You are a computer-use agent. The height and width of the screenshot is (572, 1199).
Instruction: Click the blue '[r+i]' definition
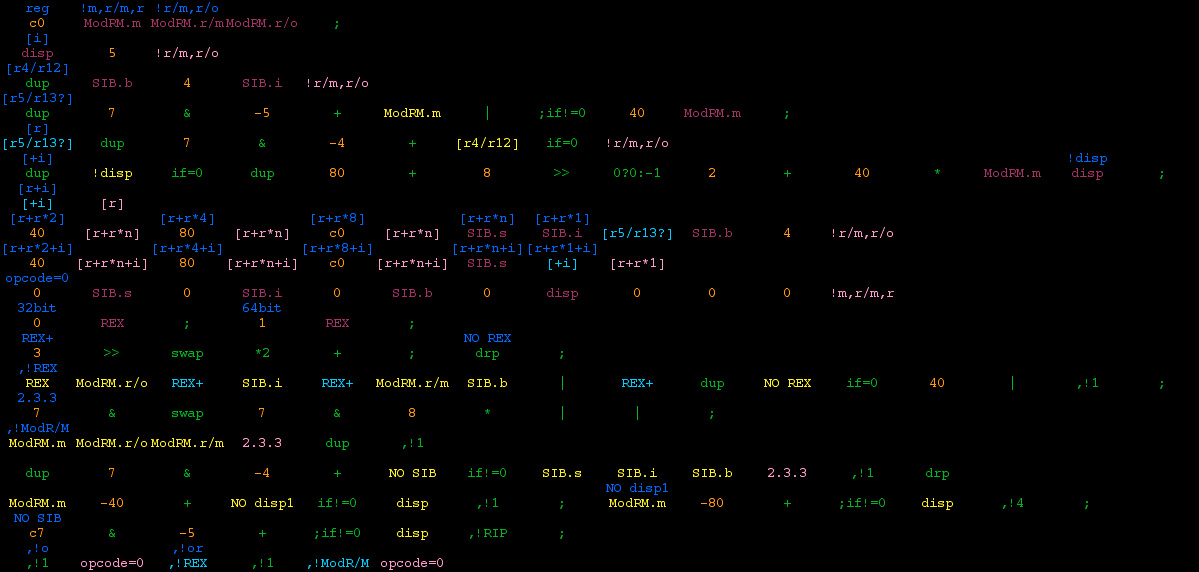[37, 188]
